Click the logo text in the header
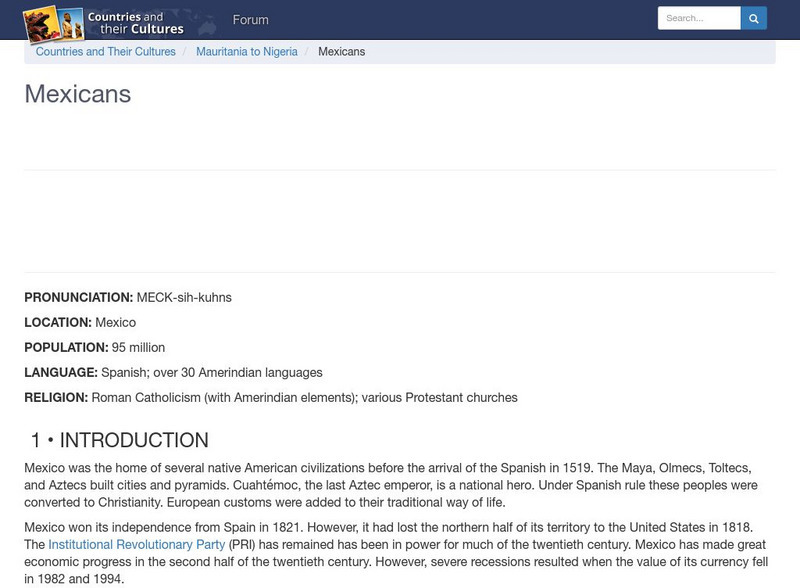The image size is (800, 588). [135, 23]
